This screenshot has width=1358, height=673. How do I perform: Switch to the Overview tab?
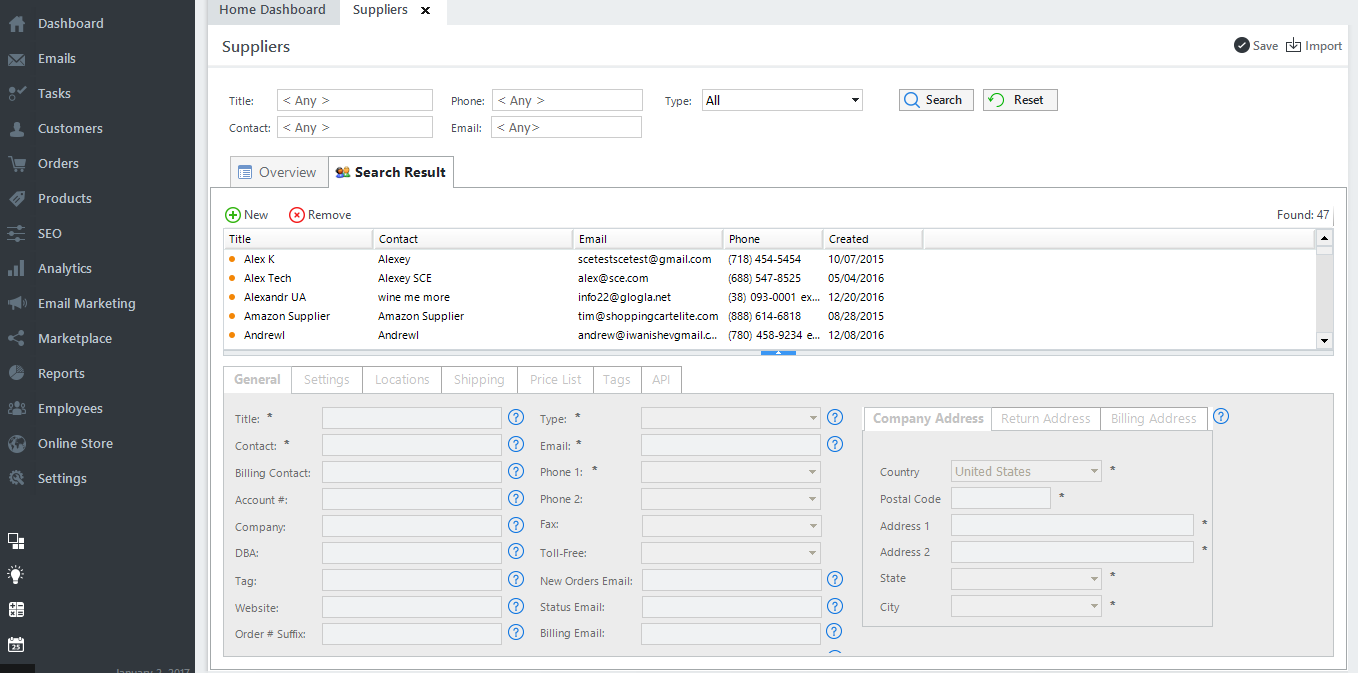point(278,171)
